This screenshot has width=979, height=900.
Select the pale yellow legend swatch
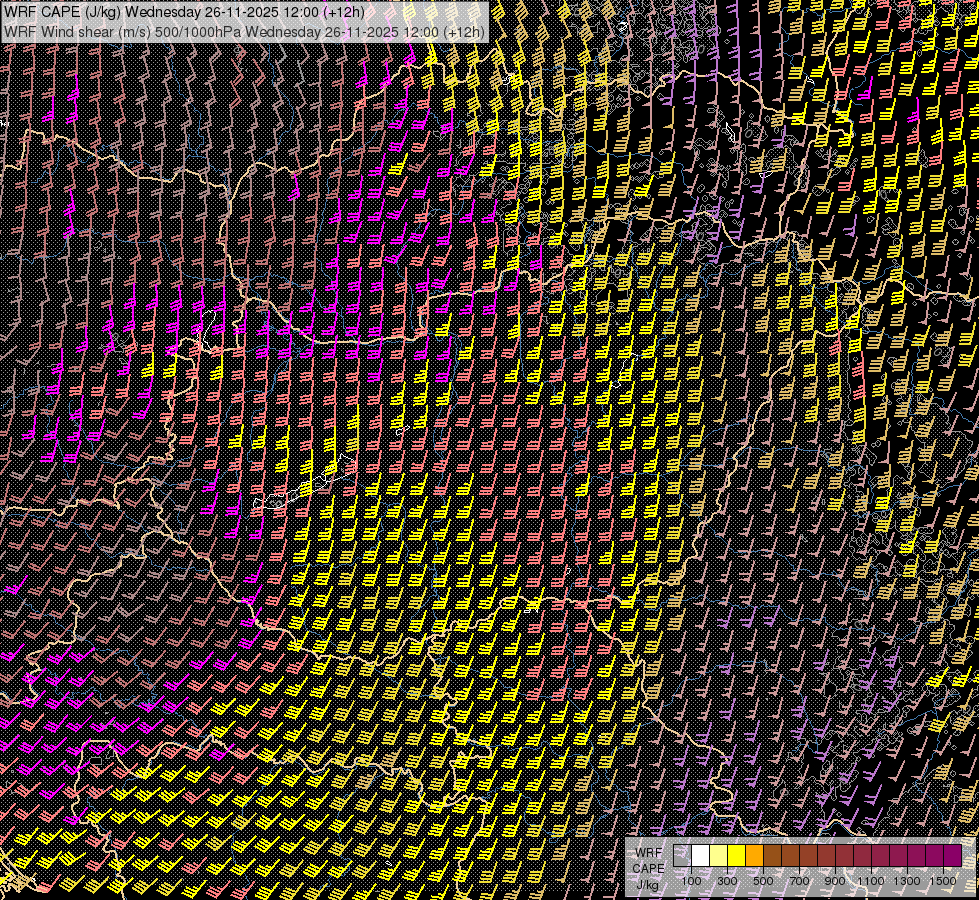click(719, 856)
